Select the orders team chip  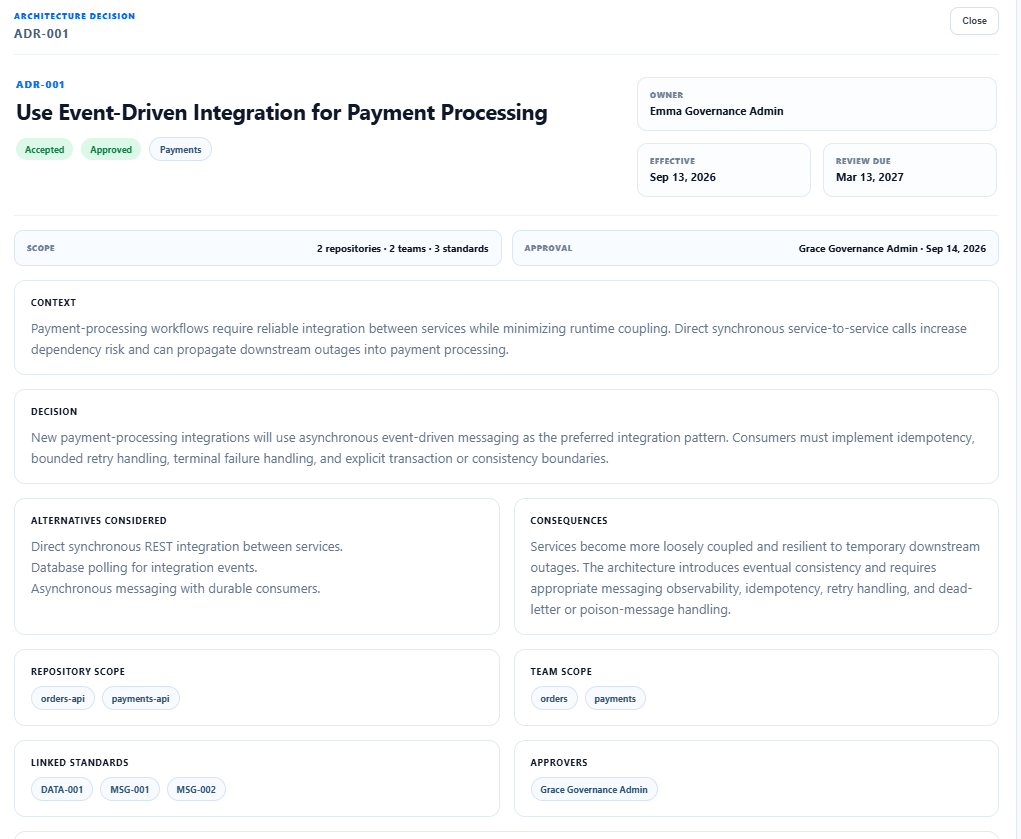tap(553, 698)
